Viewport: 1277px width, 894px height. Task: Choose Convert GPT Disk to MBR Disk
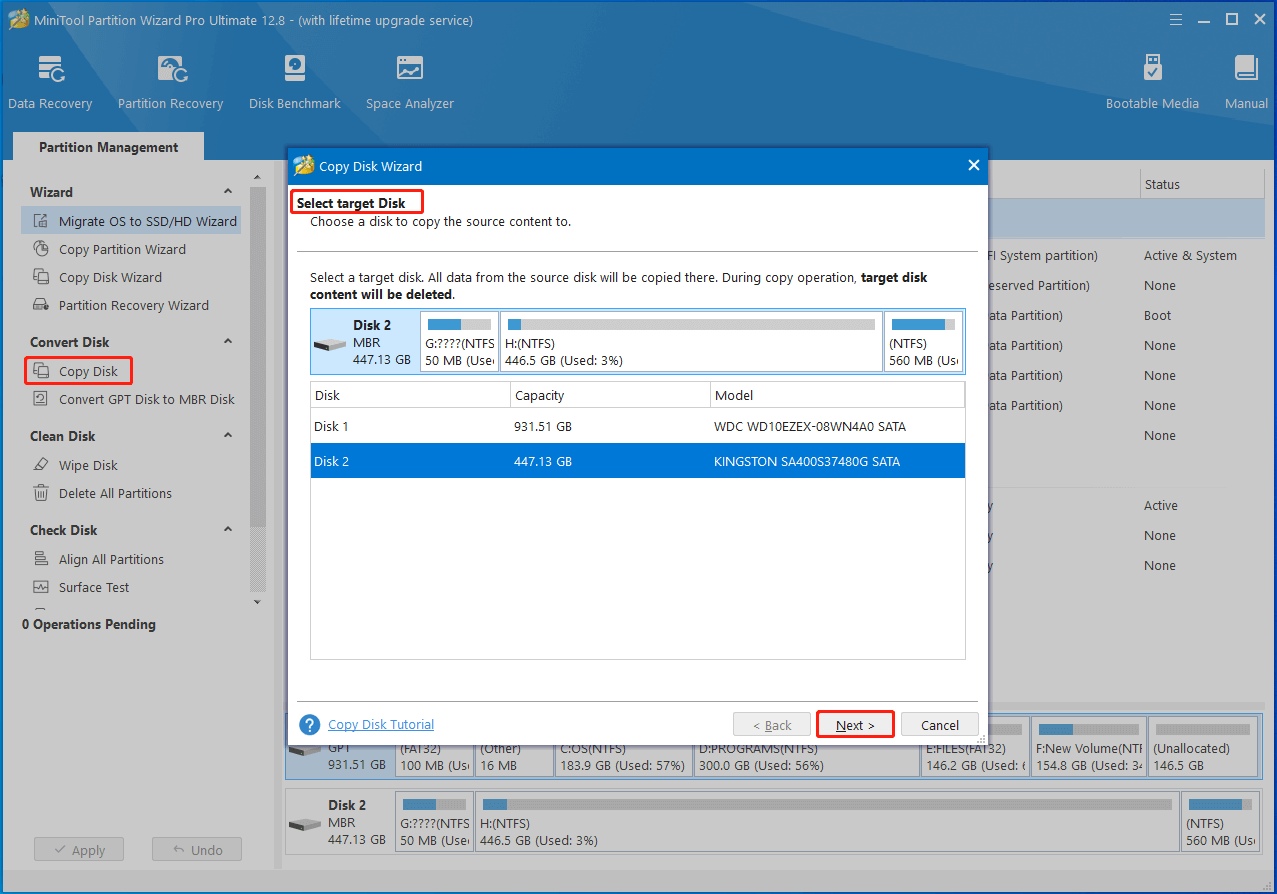146,399
